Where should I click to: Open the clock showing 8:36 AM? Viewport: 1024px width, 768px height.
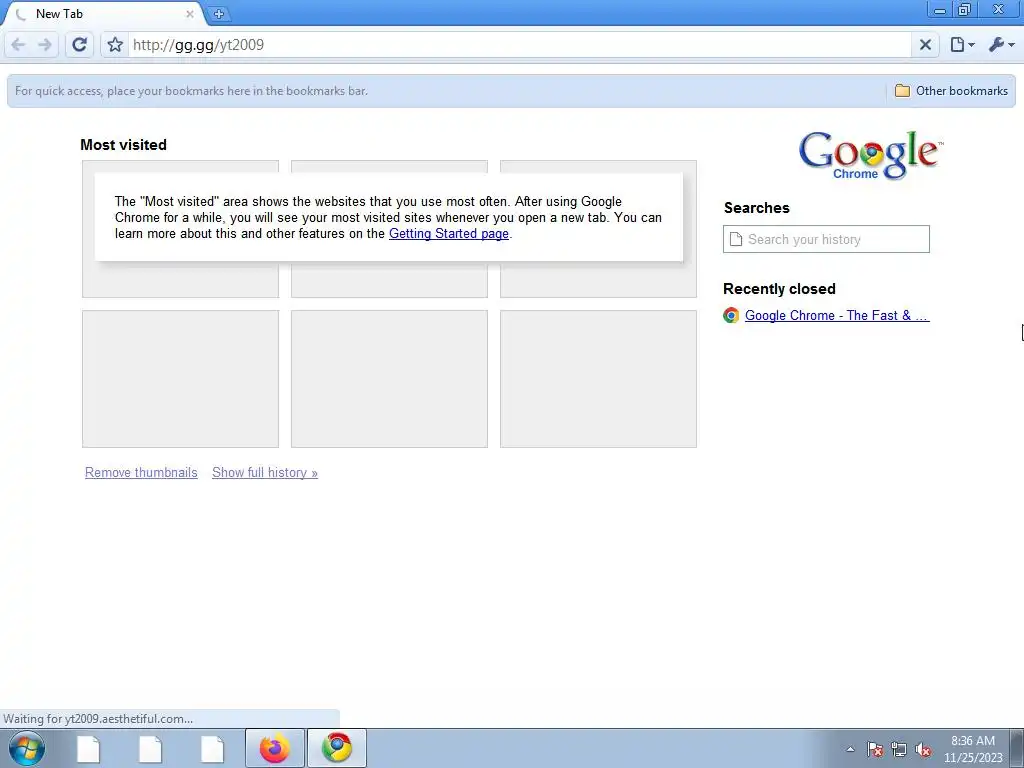973,749
